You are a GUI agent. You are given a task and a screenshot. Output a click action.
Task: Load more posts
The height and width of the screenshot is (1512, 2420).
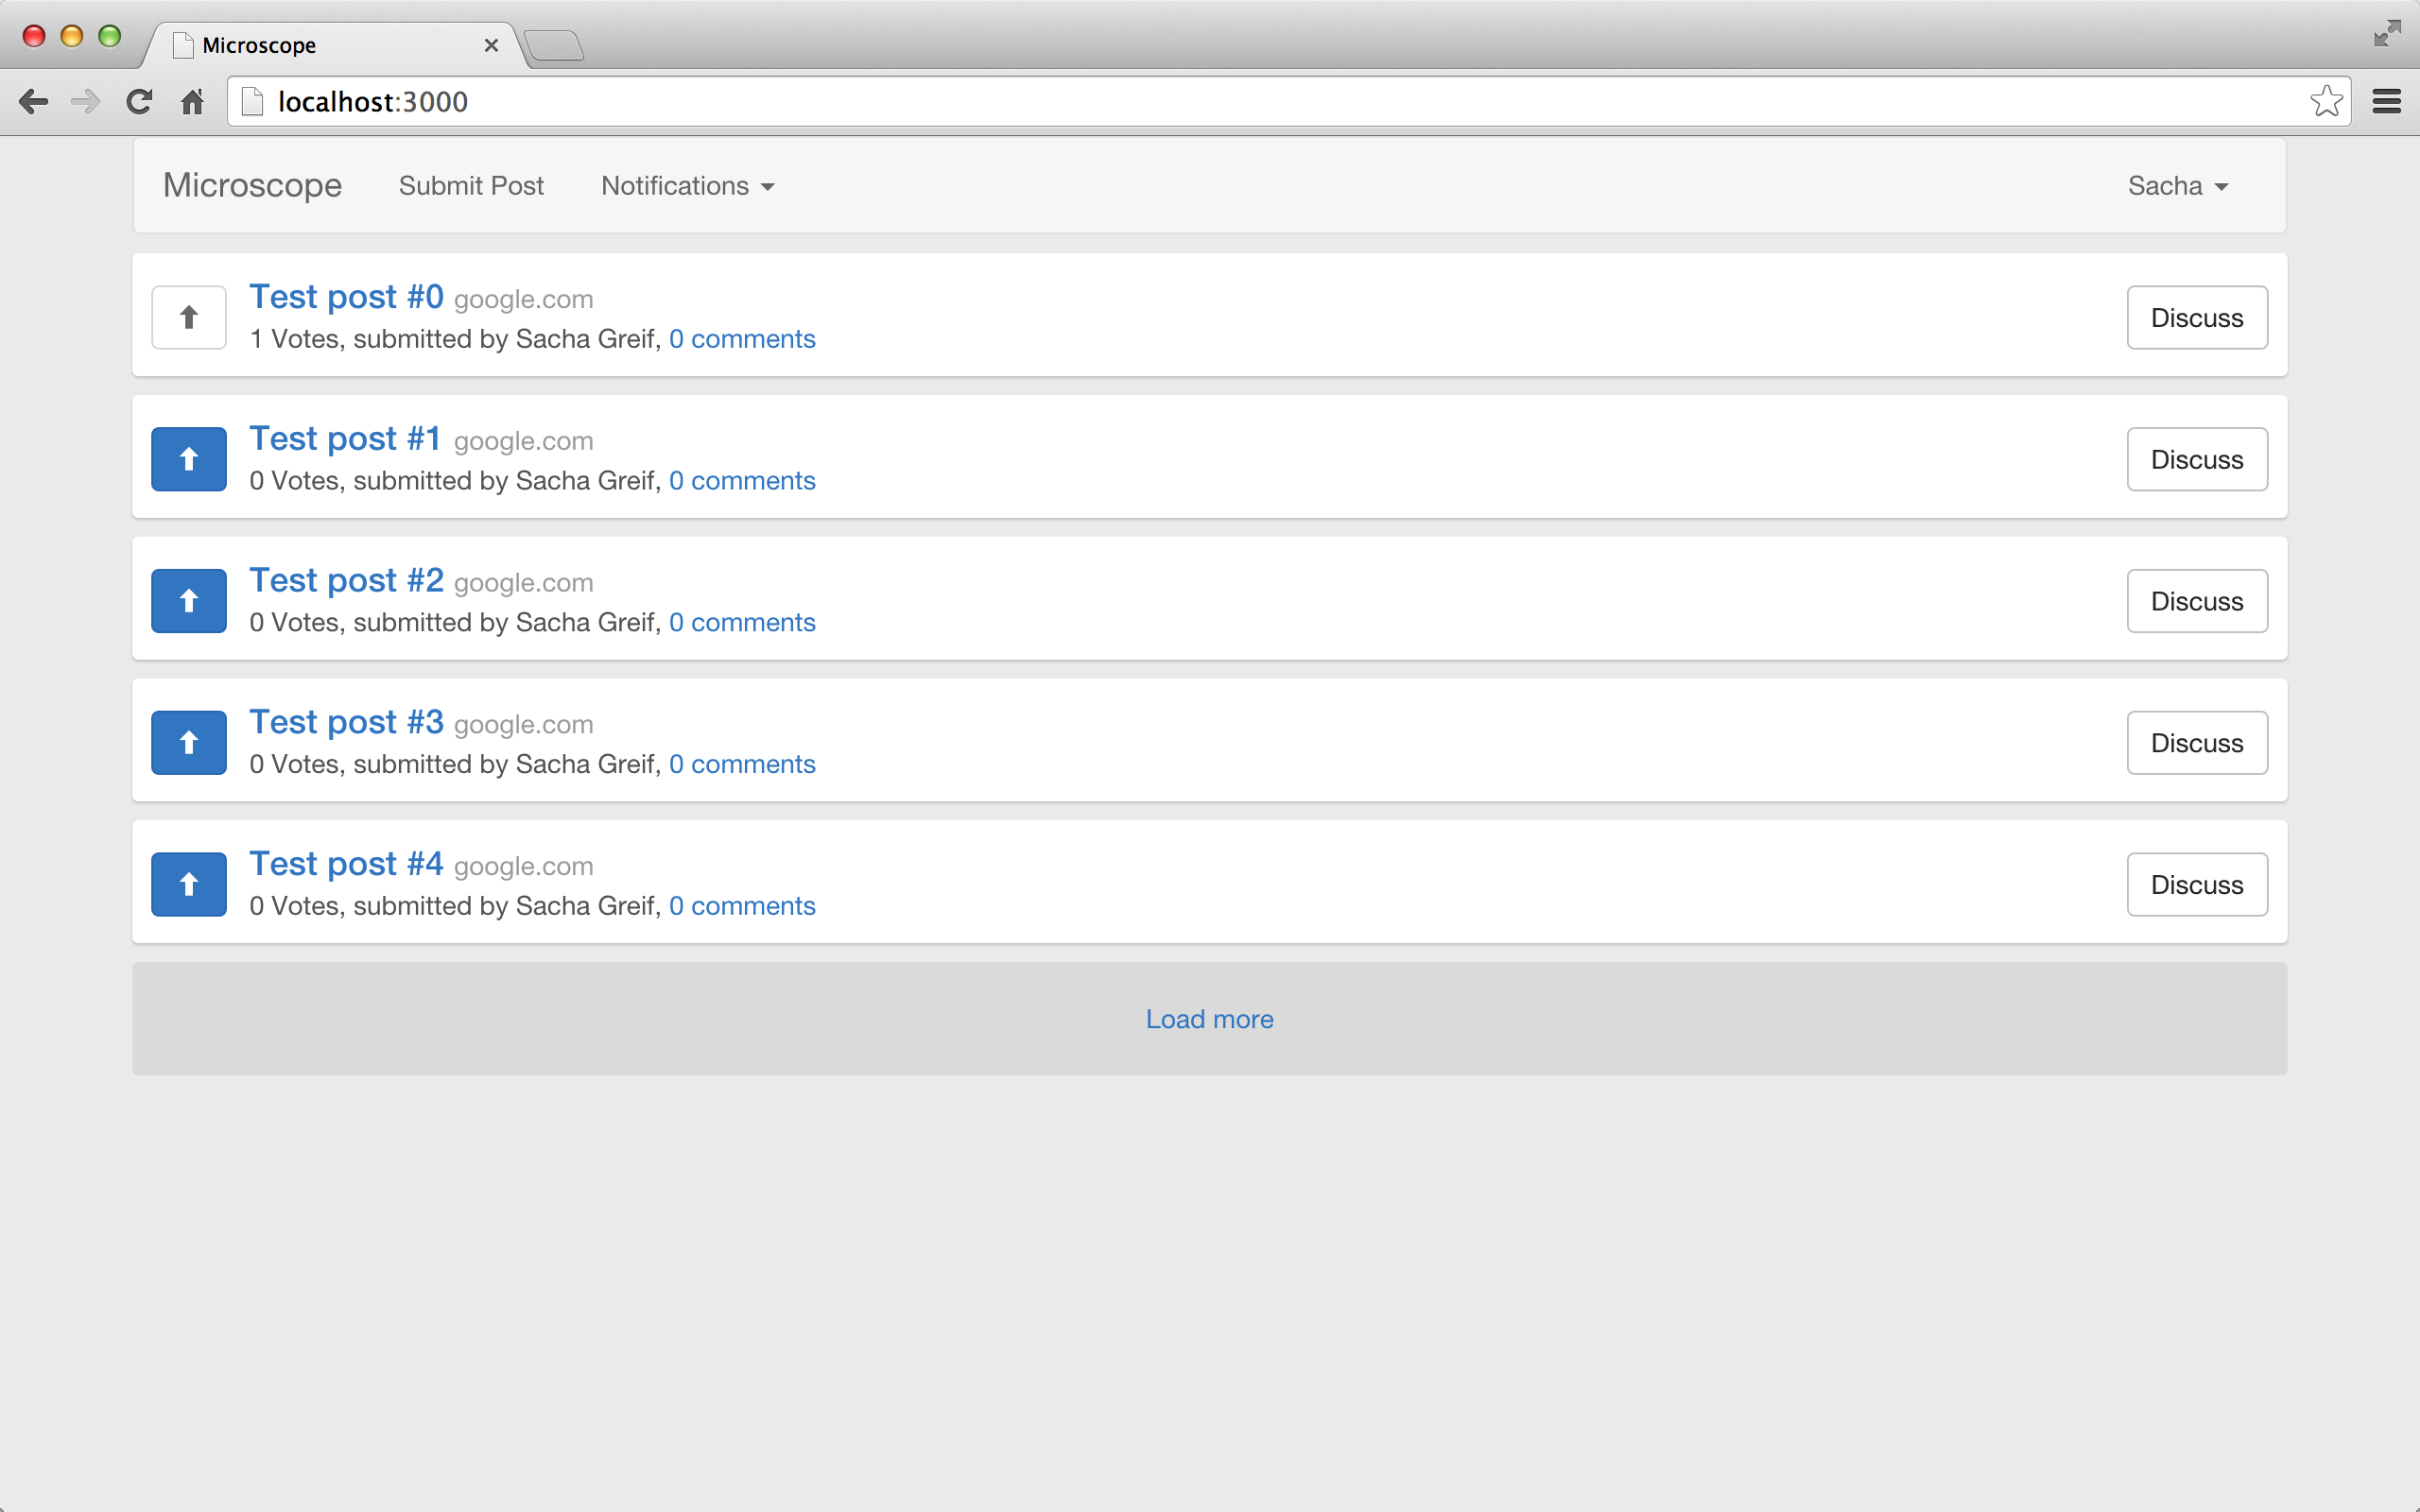pos(1209,1019)
